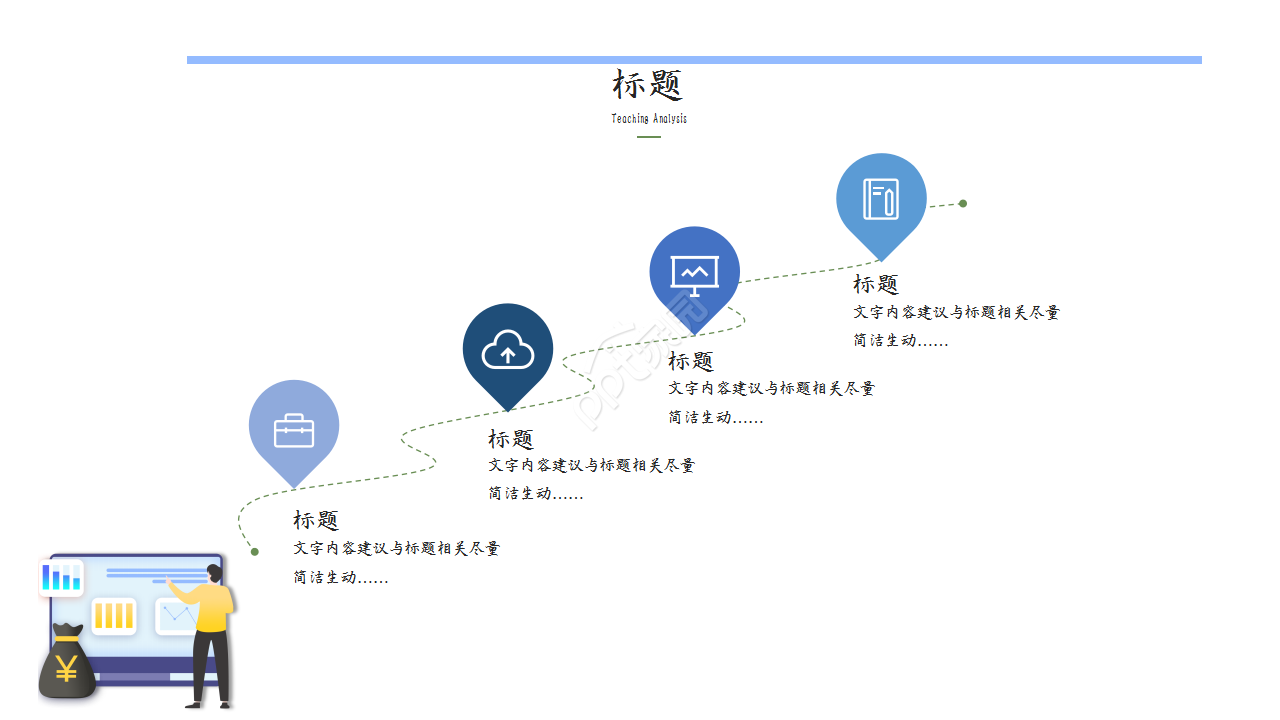The height and width of the screenshot is (720, 1280).
Task: Select the 标题 heading under the briefcase pin
Action: [x=316, y=520]
